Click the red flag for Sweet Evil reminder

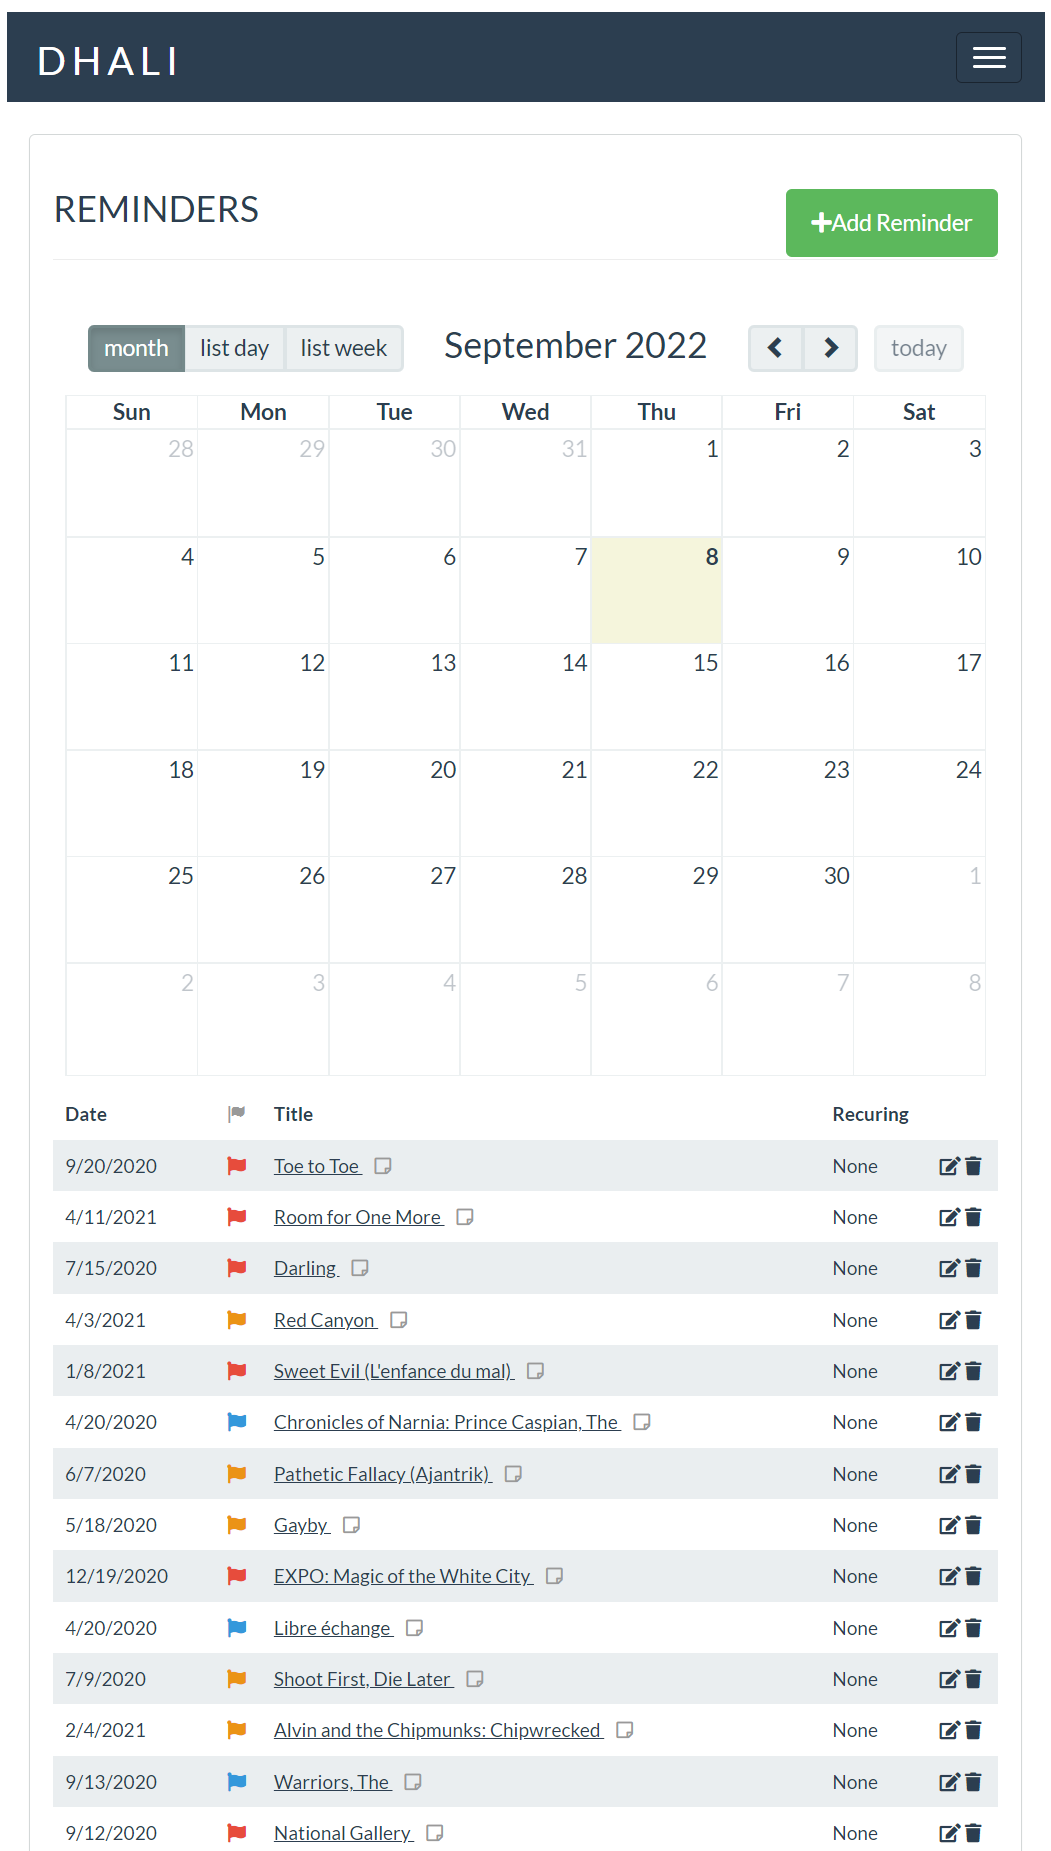tap(237, 1371)
